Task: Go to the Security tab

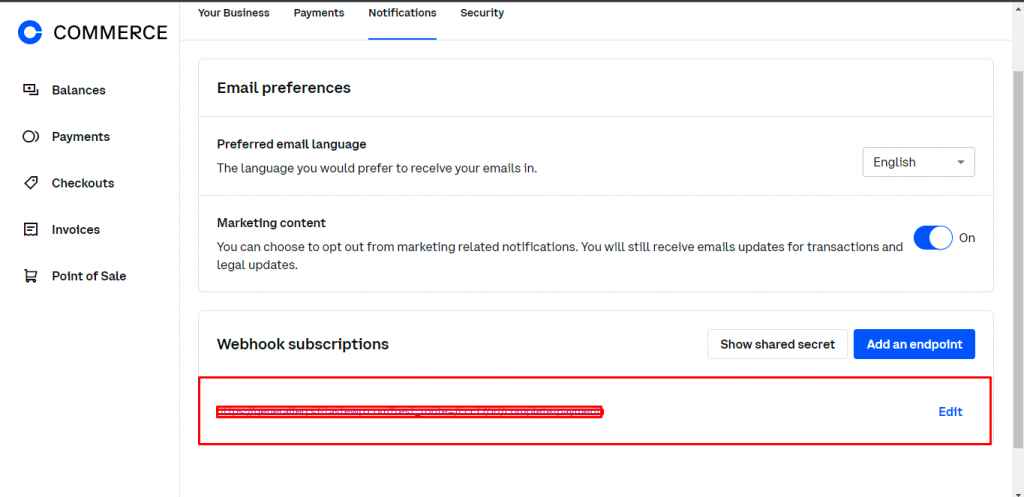Action: click(482, 13)
